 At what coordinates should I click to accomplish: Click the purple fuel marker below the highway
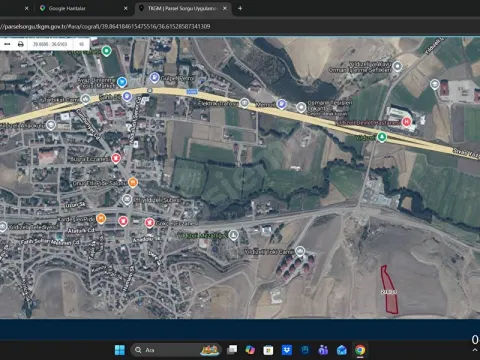point(127,97)
